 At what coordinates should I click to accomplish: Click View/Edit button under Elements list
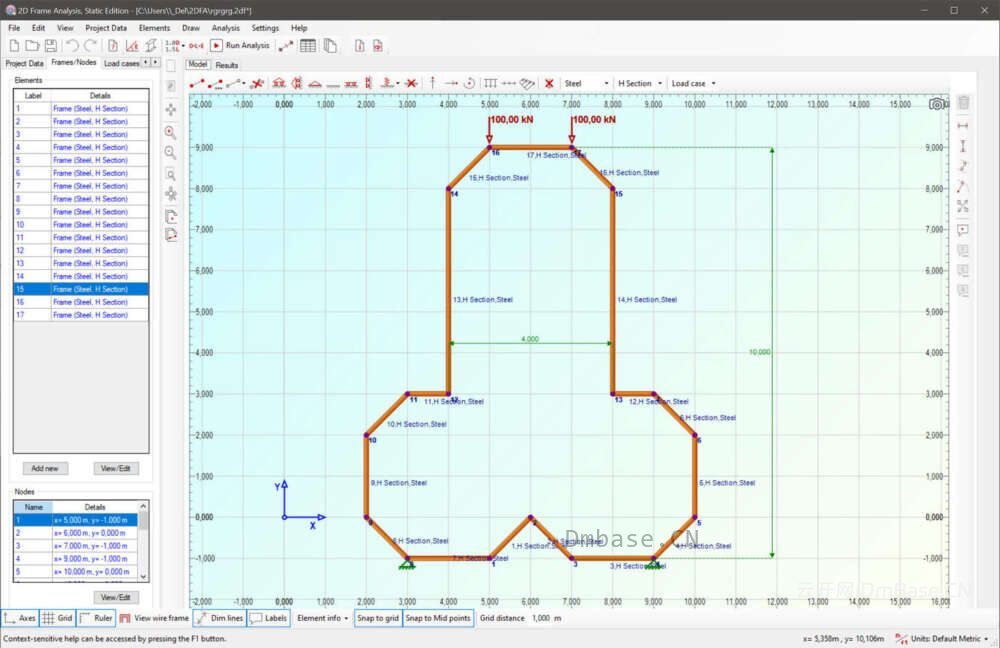[x=115, y=468]
